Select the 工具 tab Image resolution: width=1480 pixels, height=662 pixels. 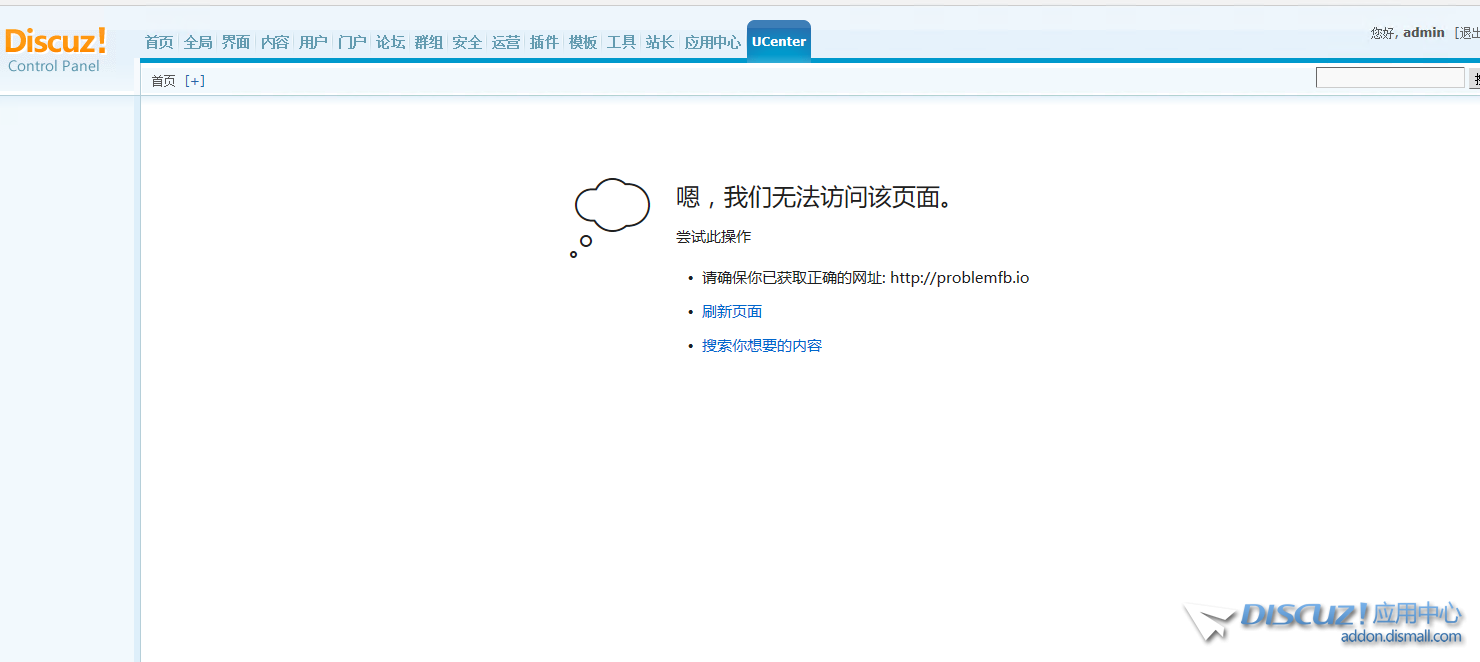click(621, 42)
